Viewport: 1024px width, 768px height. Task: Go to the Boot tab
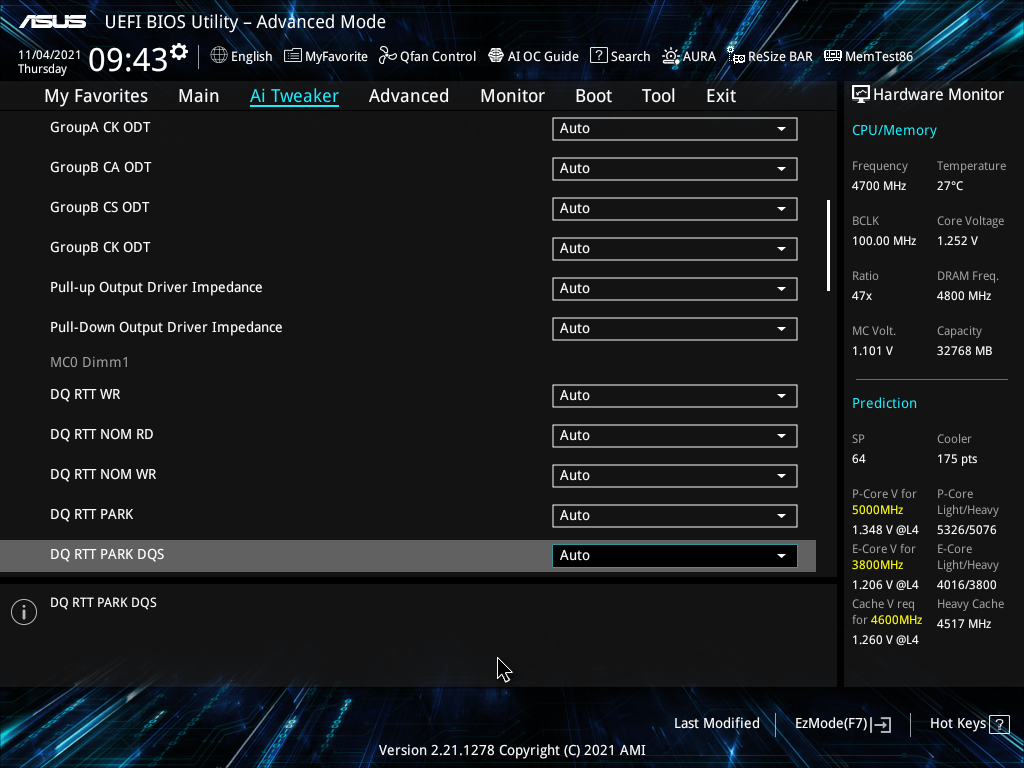[x=594, y=96]
